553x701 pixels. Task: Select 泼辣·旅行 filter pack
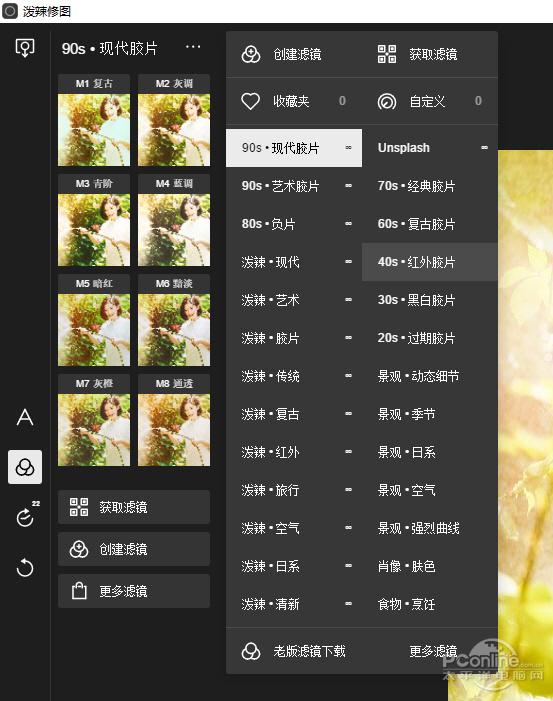coord(294,490)
